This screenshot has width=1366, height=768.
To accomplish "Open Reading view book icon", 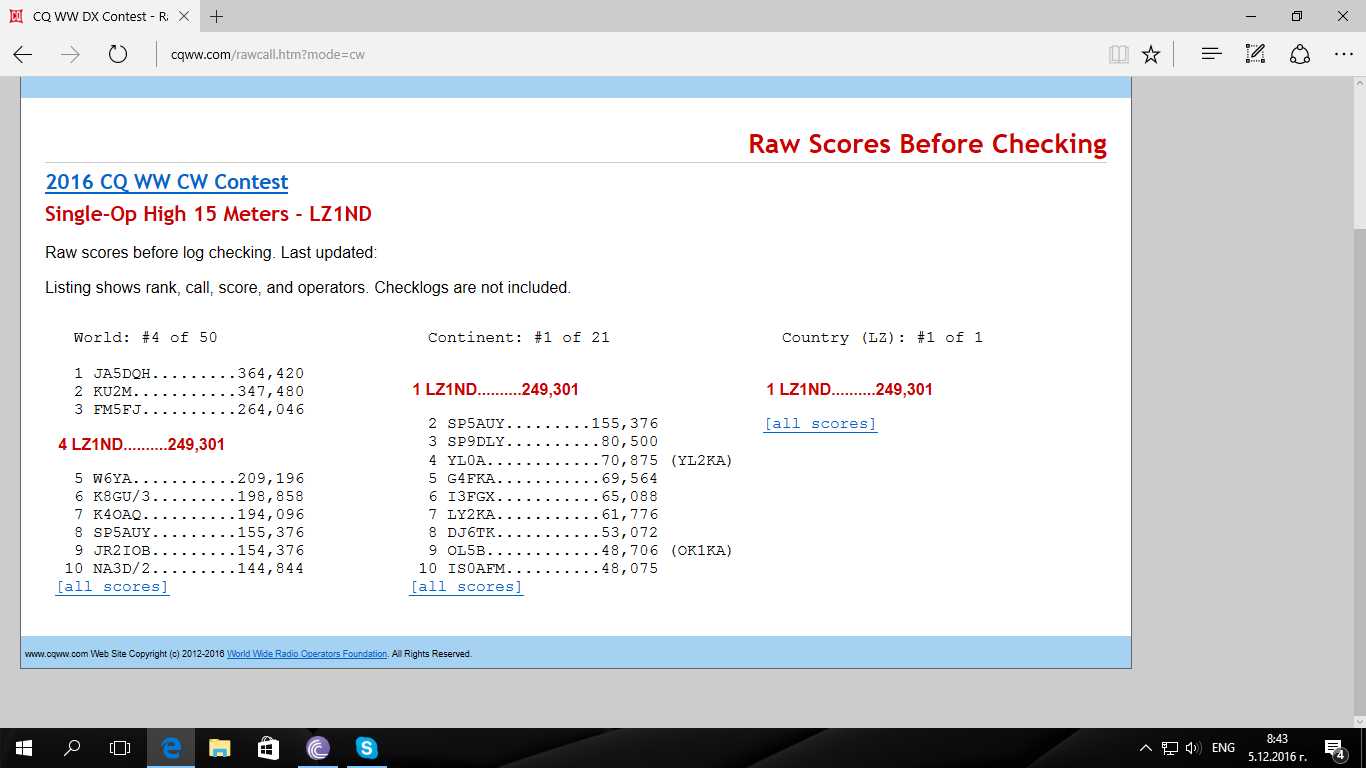I will click(x=1118, y=54).
